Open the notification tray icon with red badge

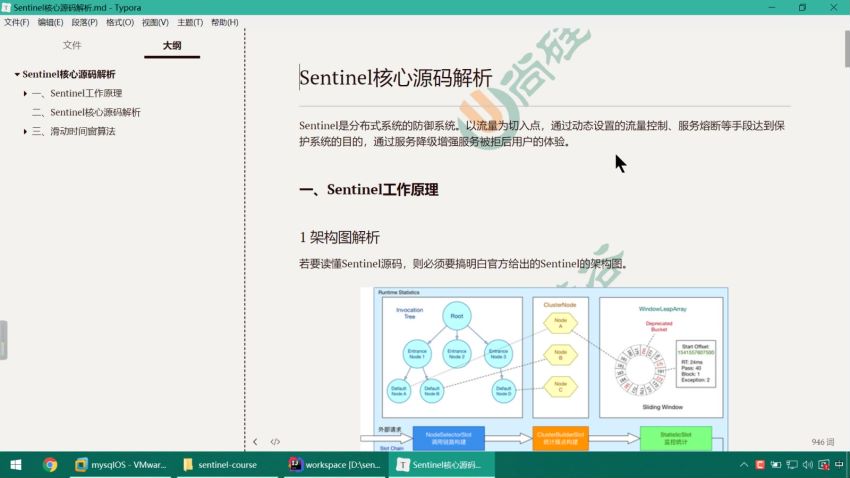[x=824, y=465]
